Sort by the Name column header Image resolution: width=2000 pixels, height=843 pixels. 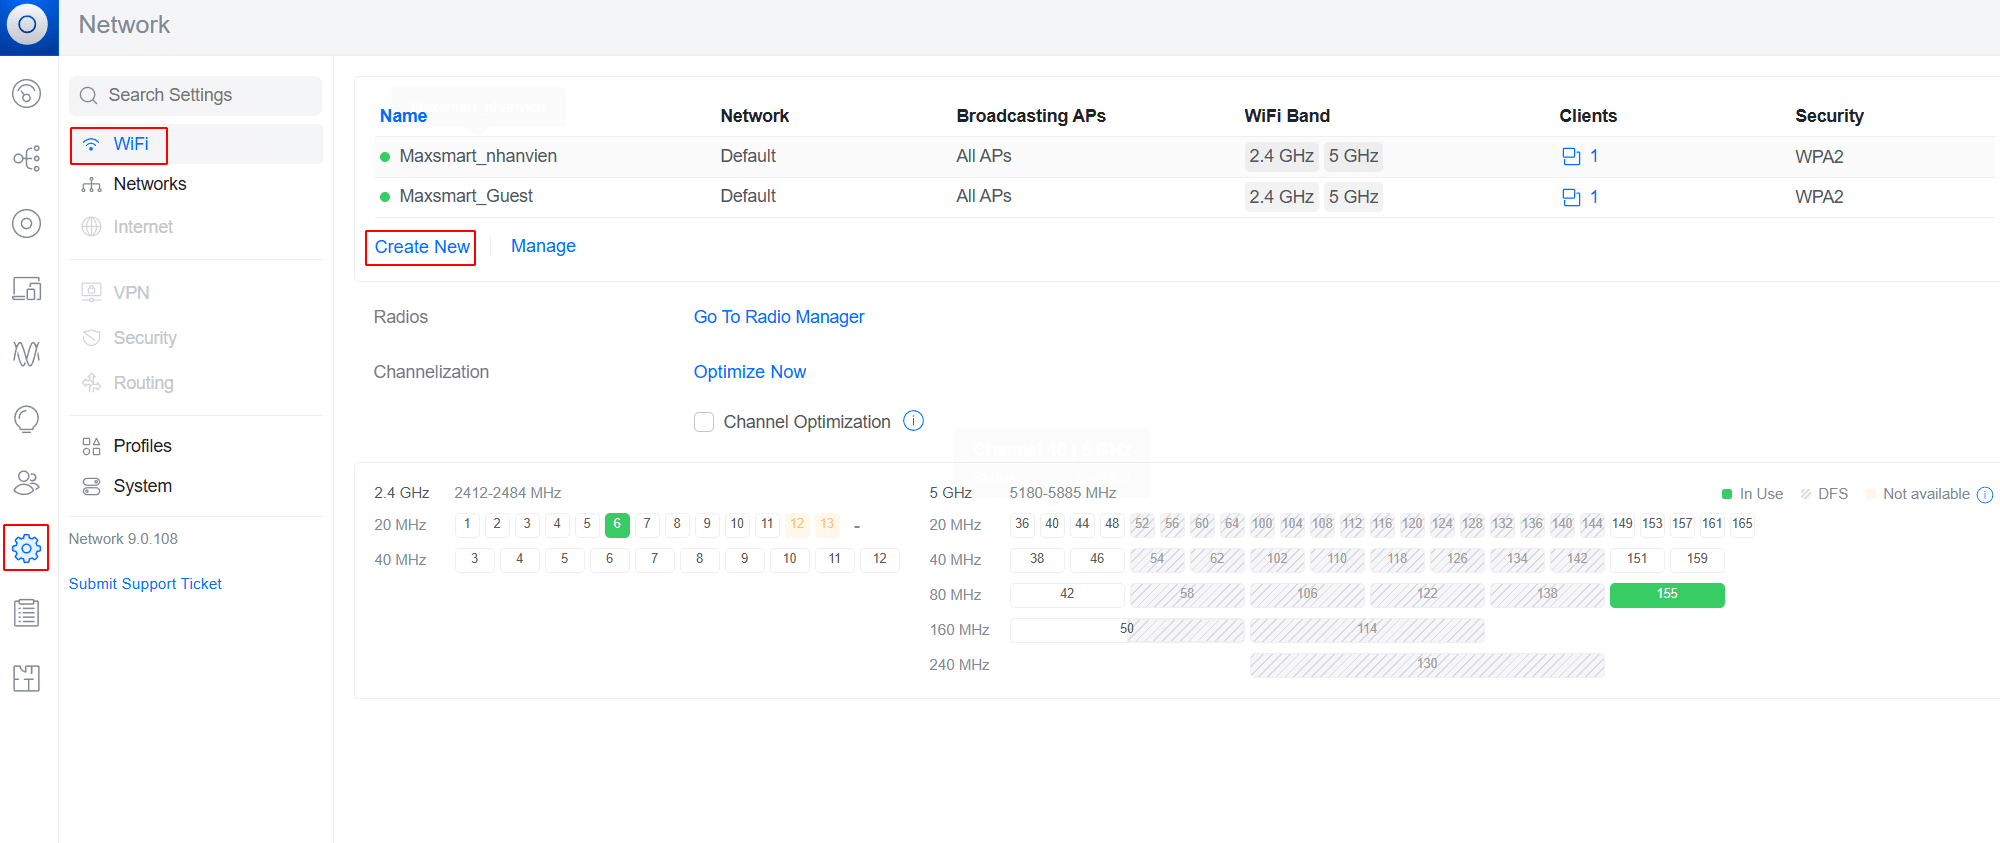click(x=403, y=116)
